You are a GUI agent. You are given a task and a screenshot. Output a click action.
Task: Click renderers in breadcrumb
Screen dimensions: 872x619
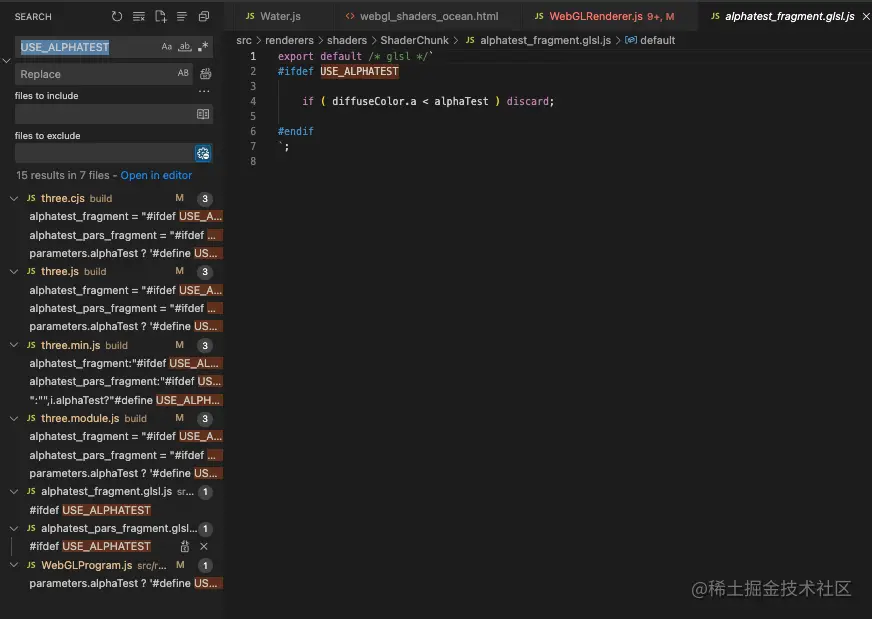point(289,41)
